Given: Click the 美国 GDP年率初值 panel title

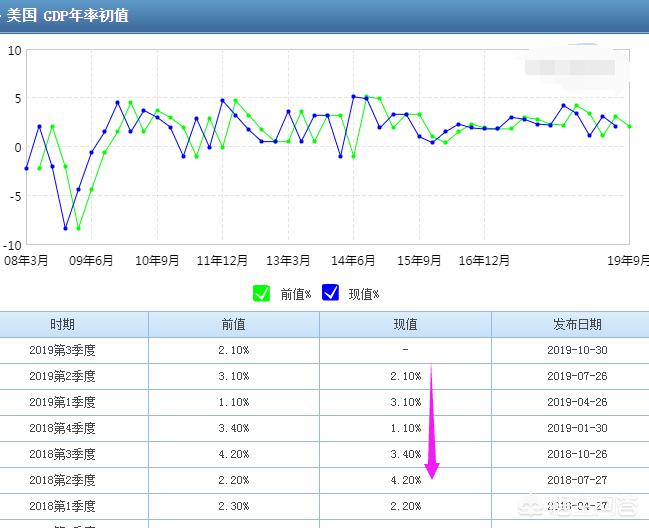Looking at the screenshot, I should pyautogui.click(x=68, y=16).
